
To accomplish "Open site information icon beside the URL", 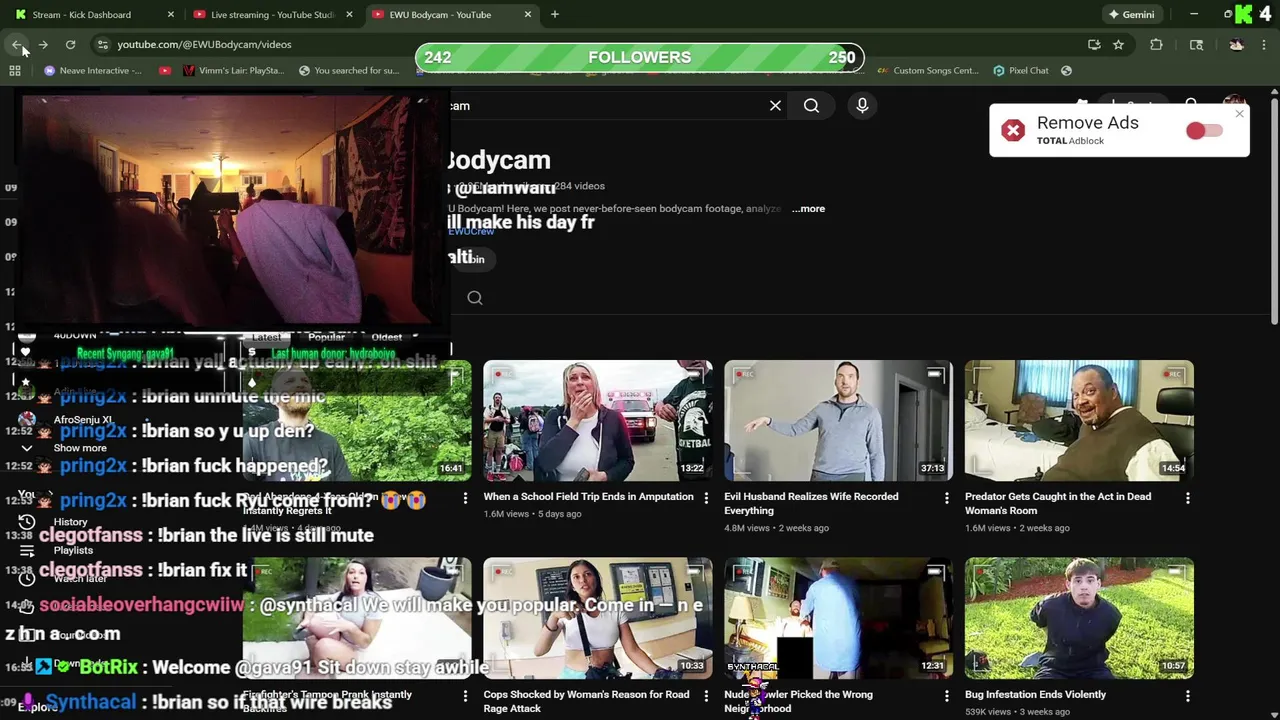I will click(102, 44).
